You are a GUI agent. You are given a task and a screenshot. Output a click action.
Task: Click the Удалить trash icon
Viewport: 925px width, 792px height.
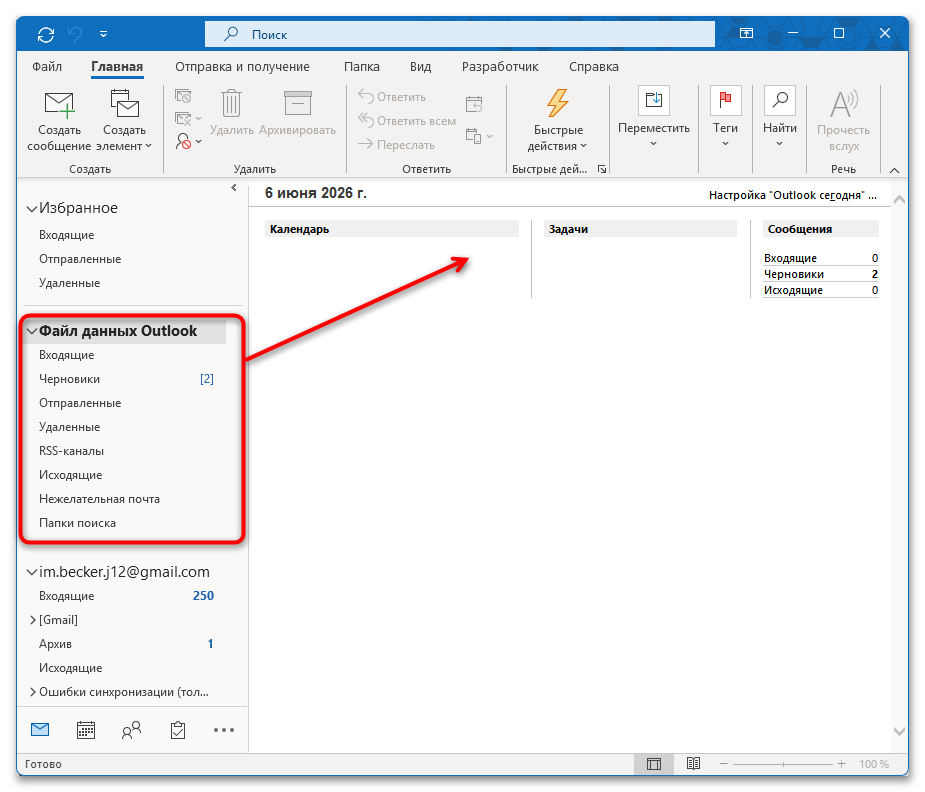(x=231, y=103)
